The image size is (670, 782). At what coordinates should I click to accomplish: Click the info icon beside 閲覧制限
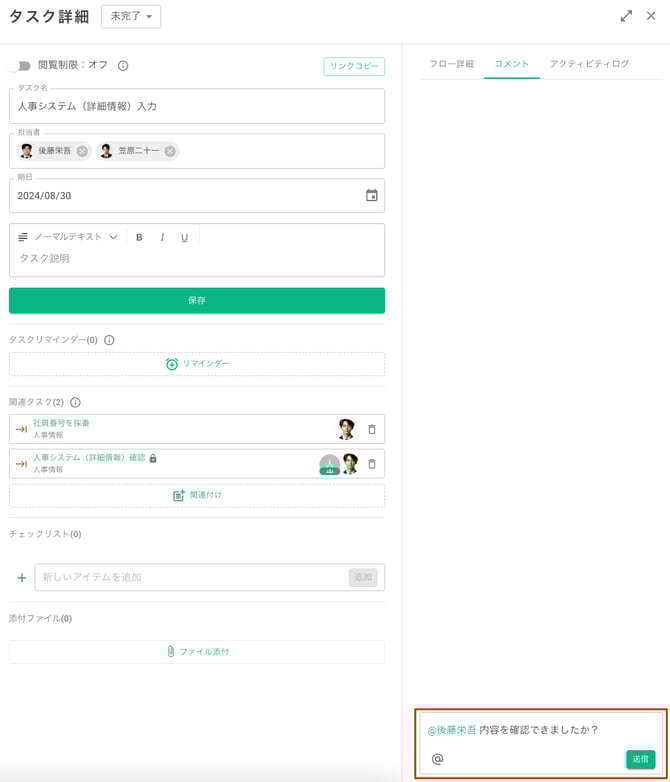(123, 66)
